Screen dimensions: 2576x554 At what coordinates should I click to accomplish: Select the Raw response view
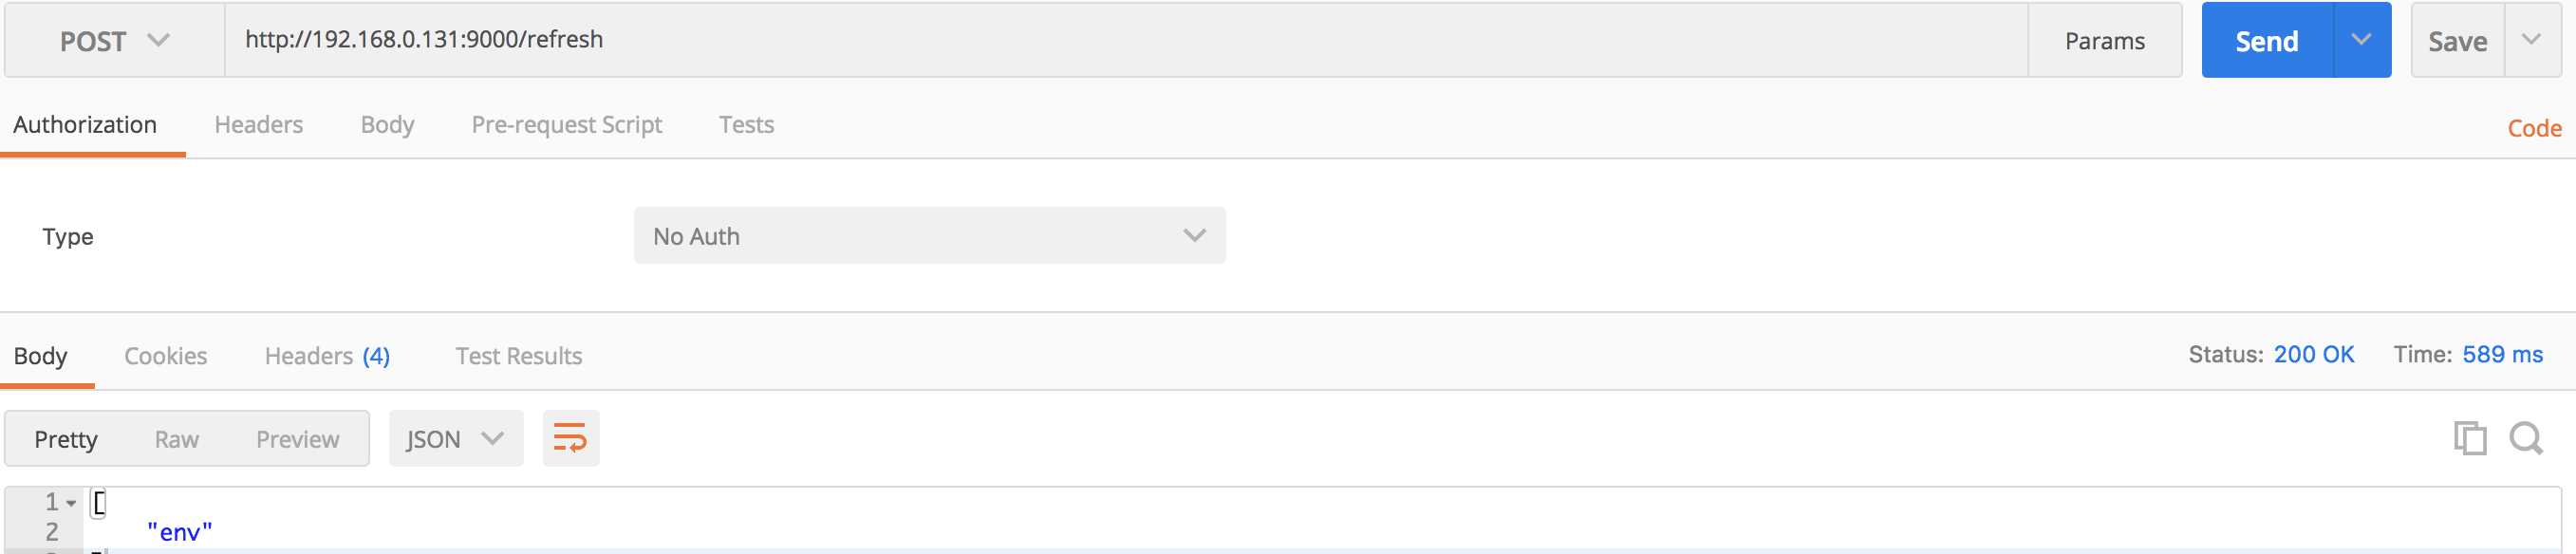point(176,439)
